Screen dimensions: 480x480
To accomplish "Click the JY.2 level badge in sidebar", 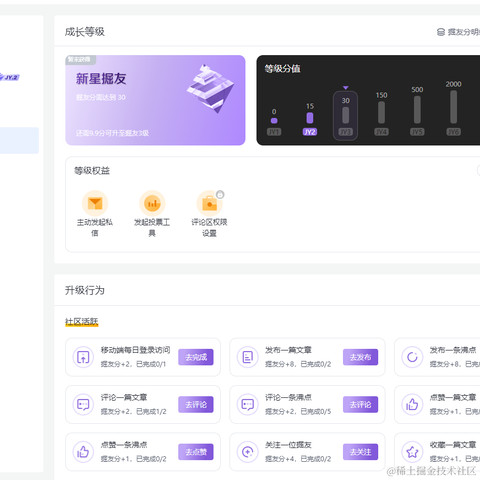I will pyautogui.click(x=10, y=77).
